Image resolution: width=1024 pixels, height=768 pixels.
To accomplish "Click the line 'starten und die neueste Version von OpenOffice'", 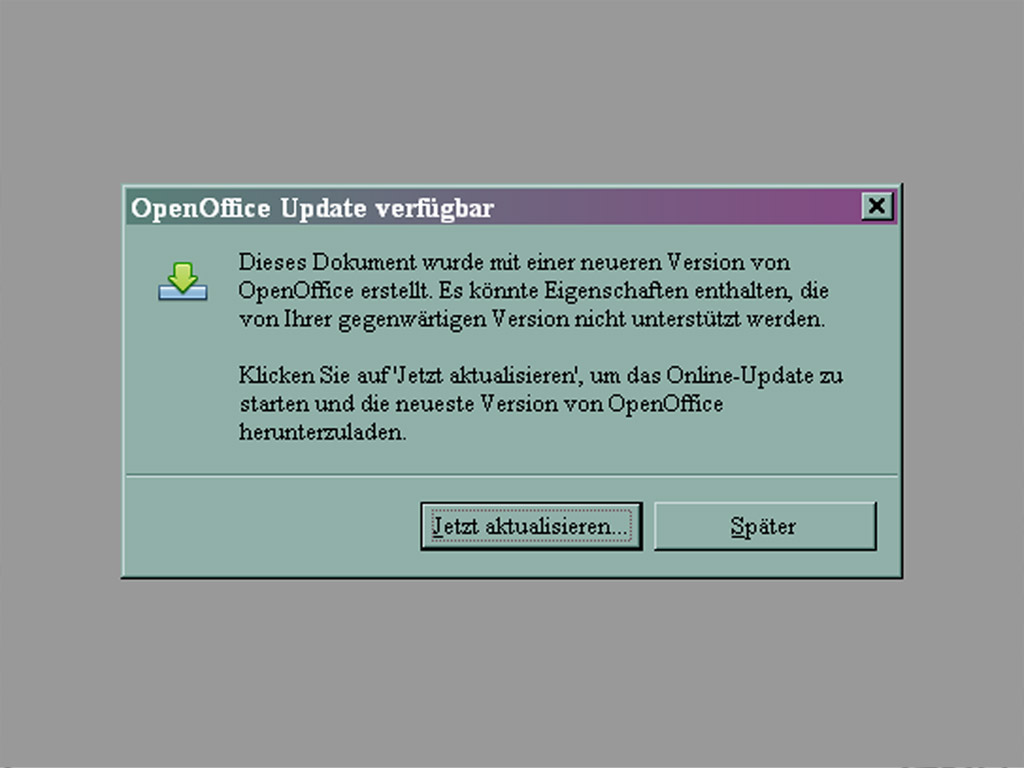I will (x=481, y=404).
